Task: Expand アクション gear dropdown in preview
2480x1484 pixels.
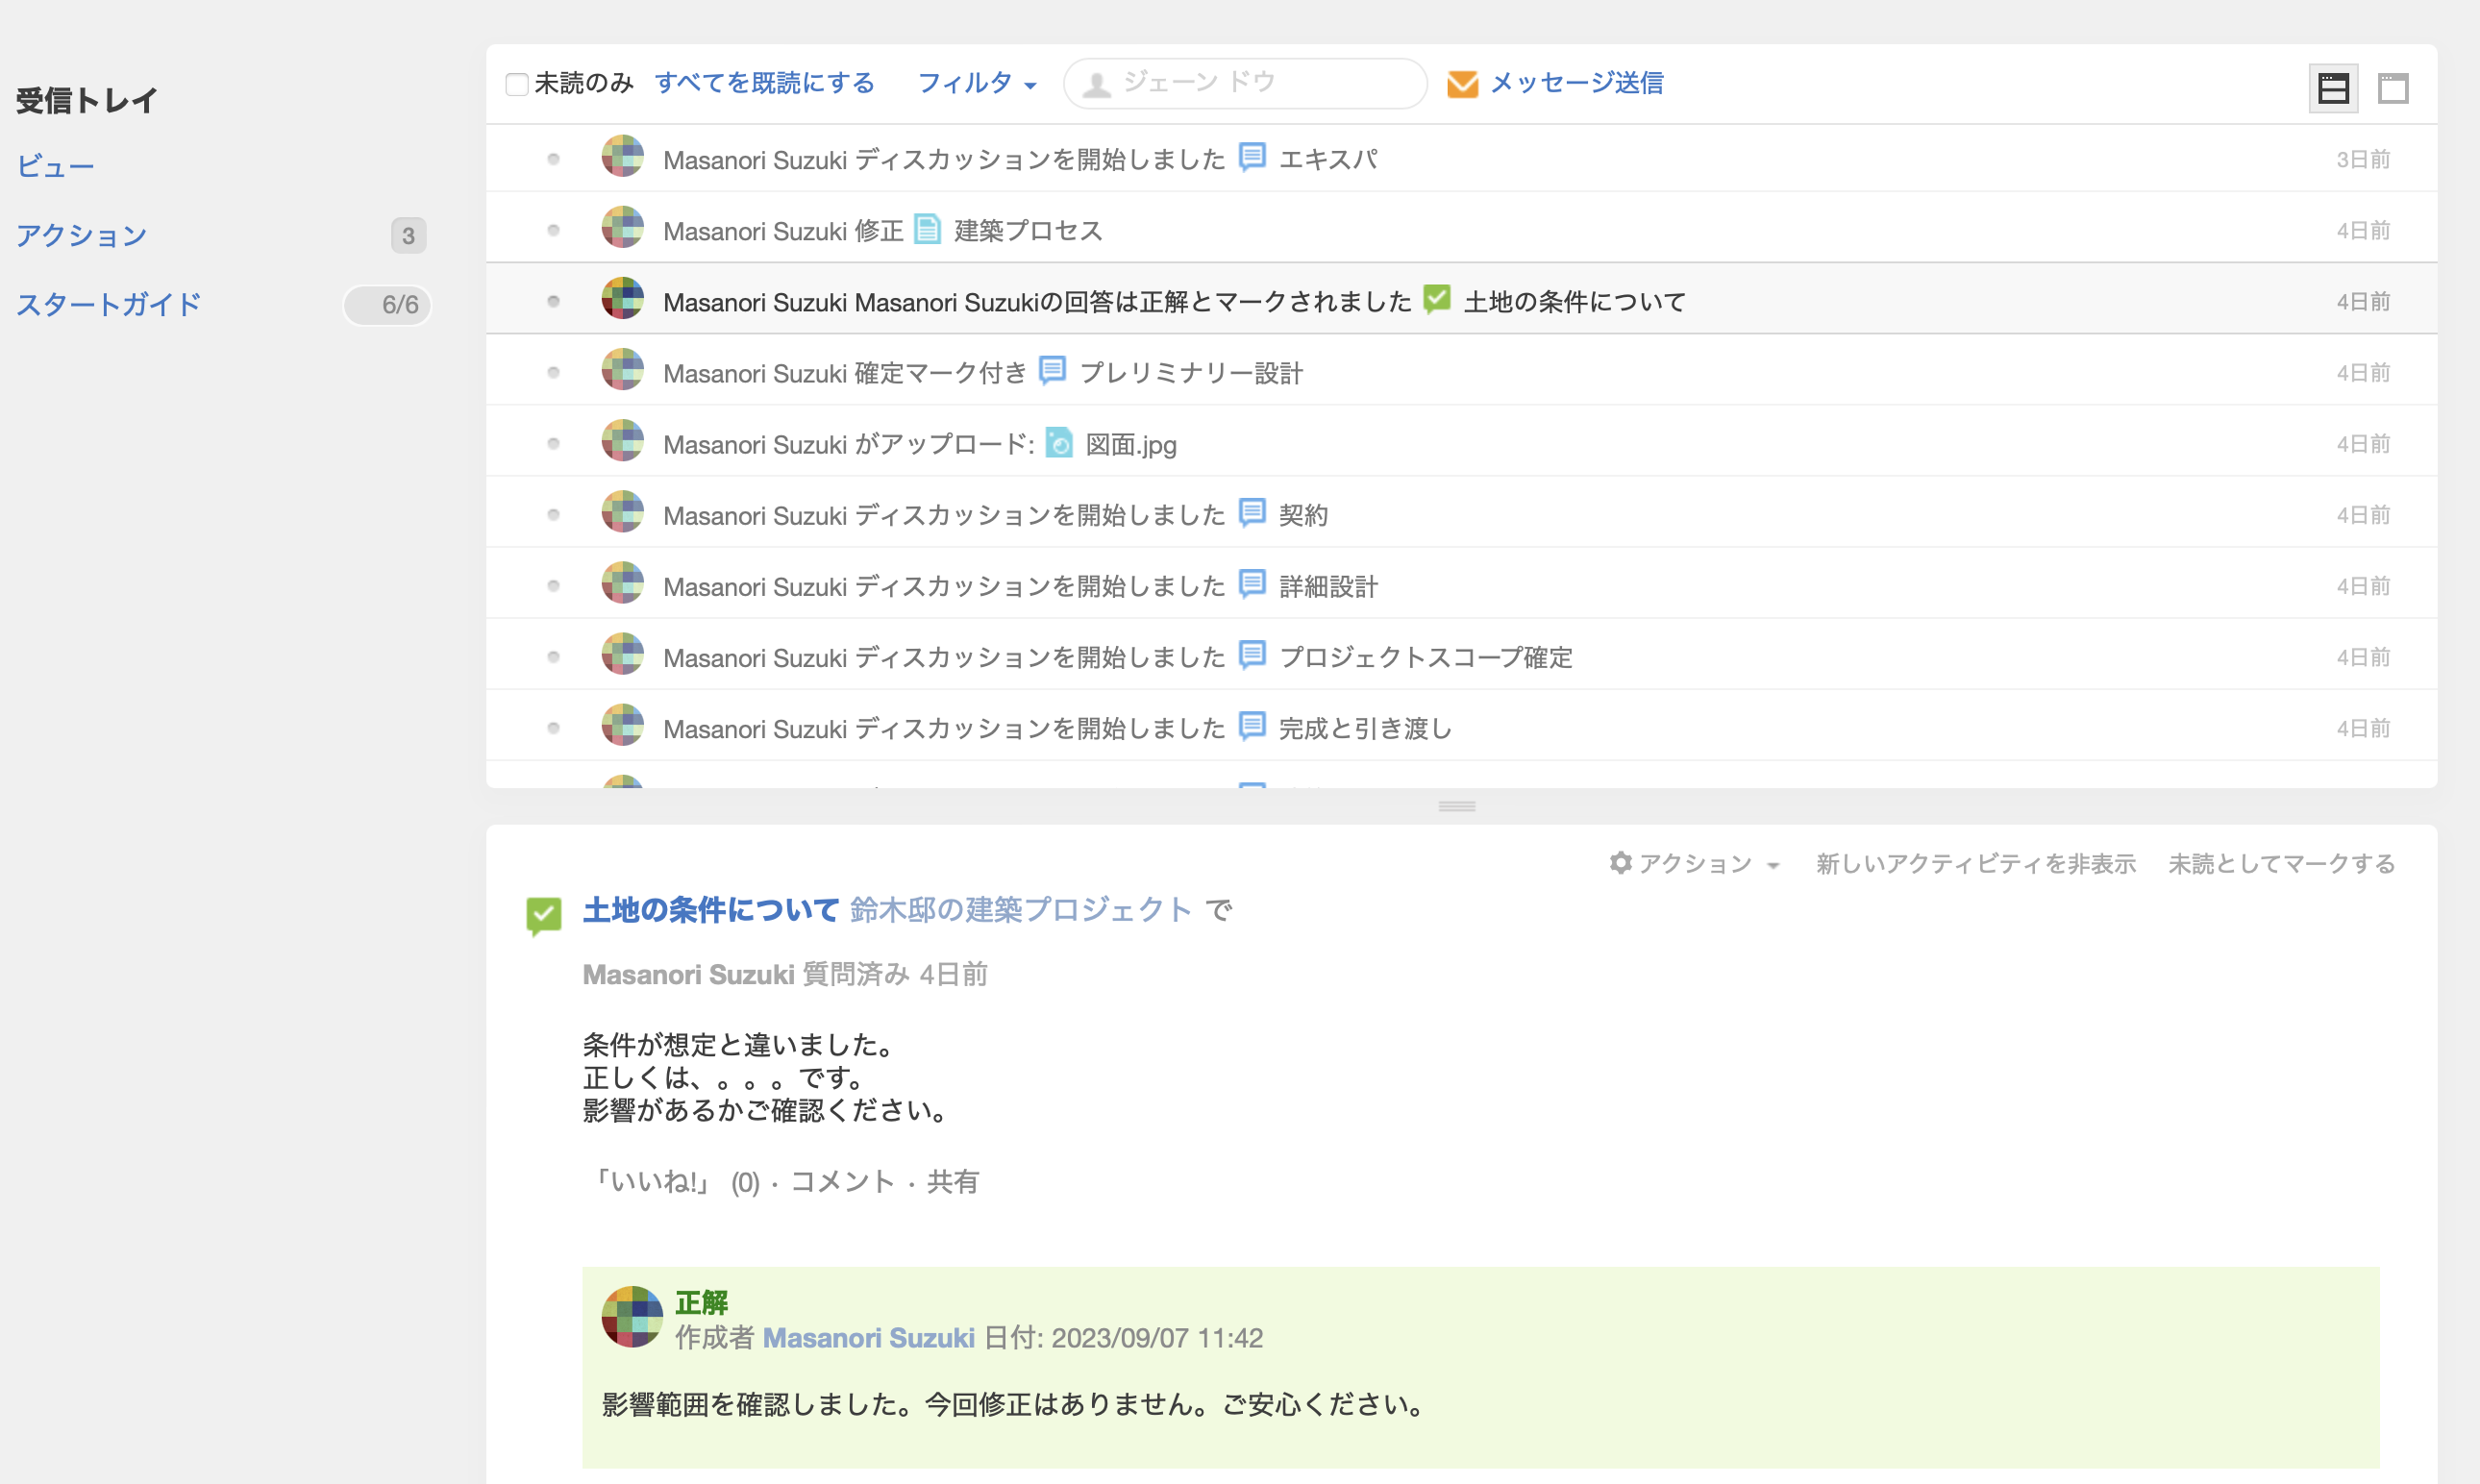Action: [x=1694, y=863]
